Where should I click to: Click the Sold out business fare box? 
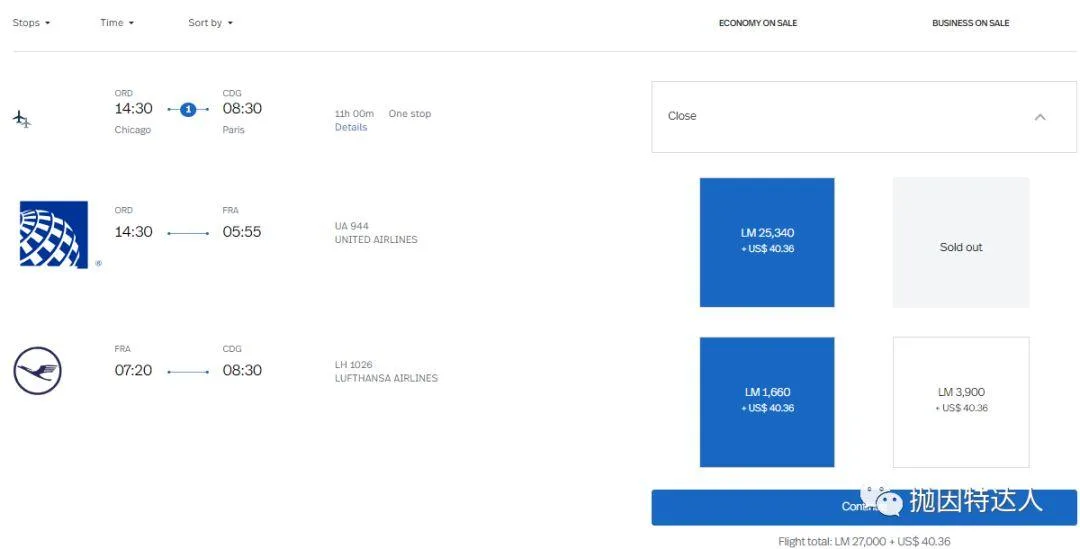point(961,247)
